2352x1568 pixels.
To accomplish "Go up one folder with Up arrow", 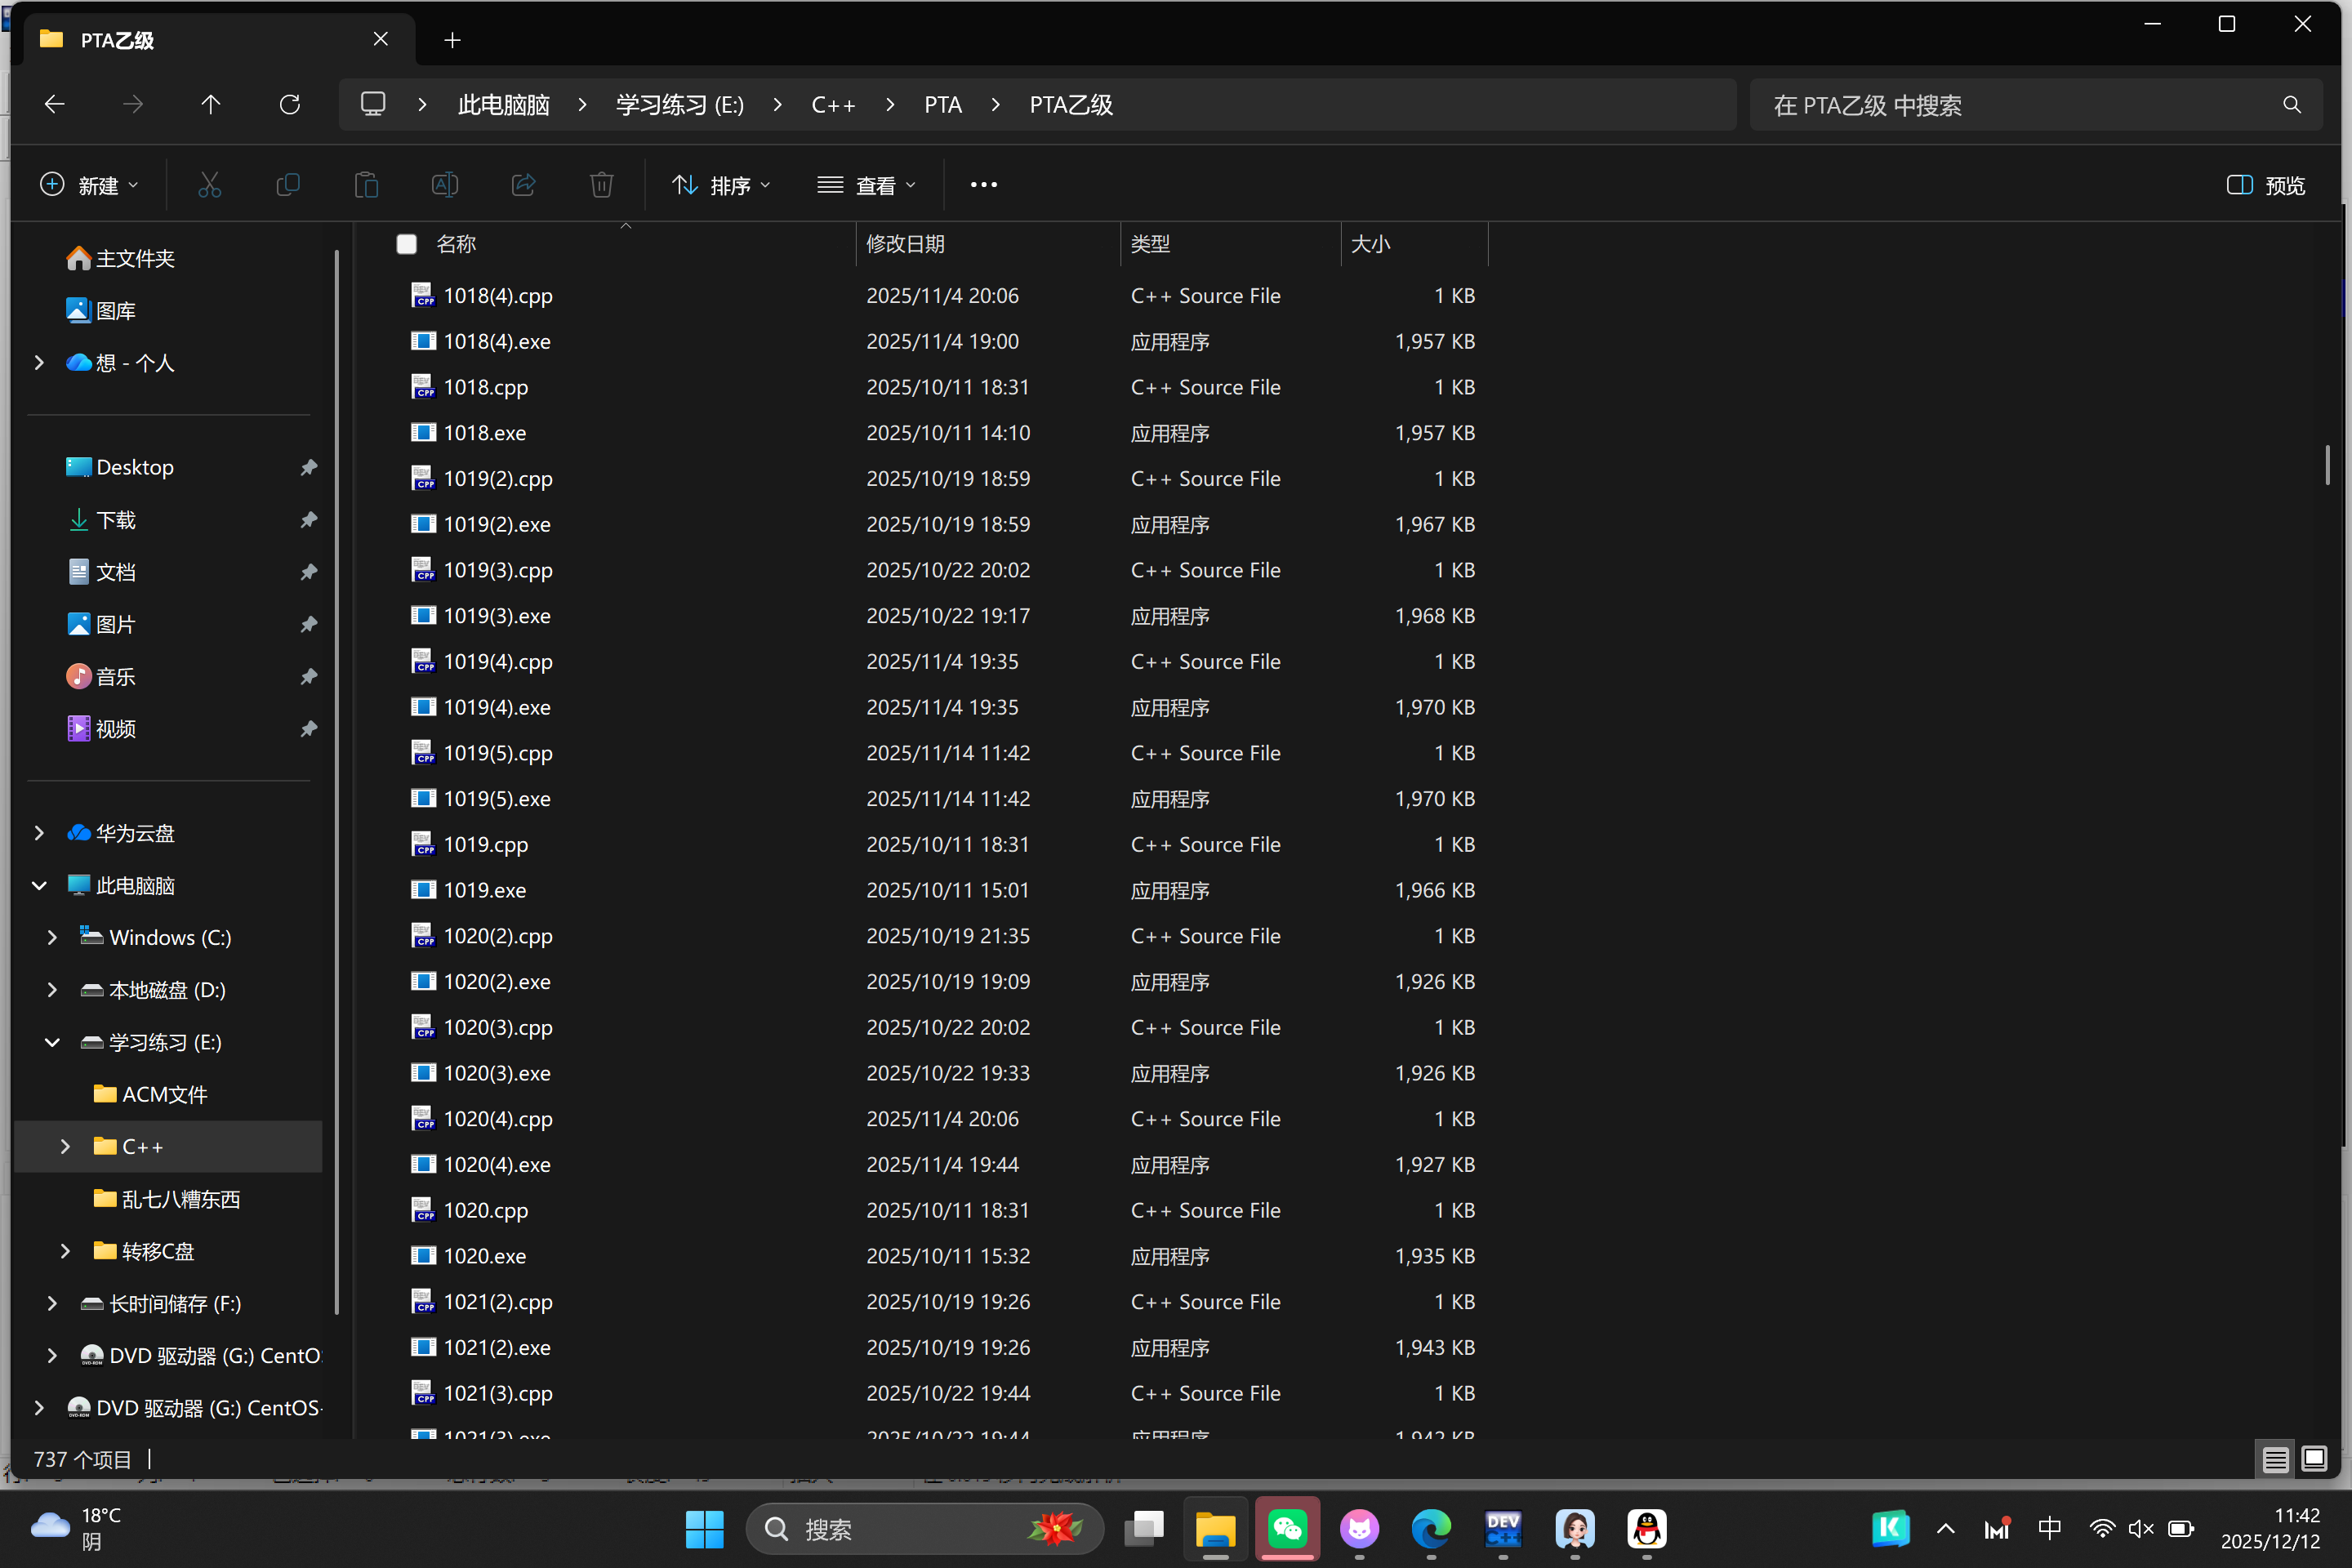I will (x=210, y=105).
